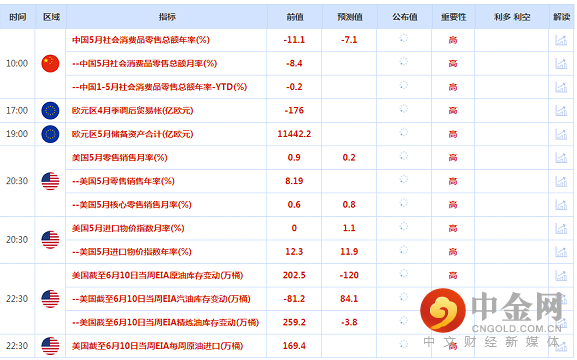
Task: Click Eurozone flag icon at 19:00
Action: click(x=50, y=134)
